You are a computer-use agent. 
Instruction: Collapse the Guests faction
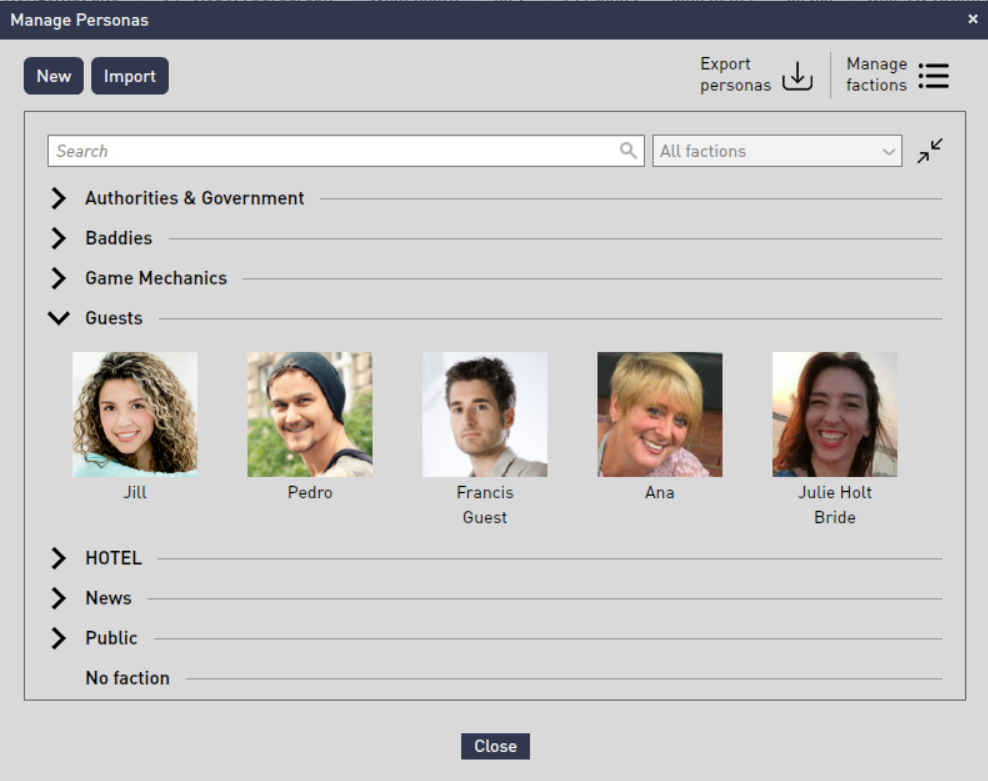pyautogui.click(x=59, y=318)
